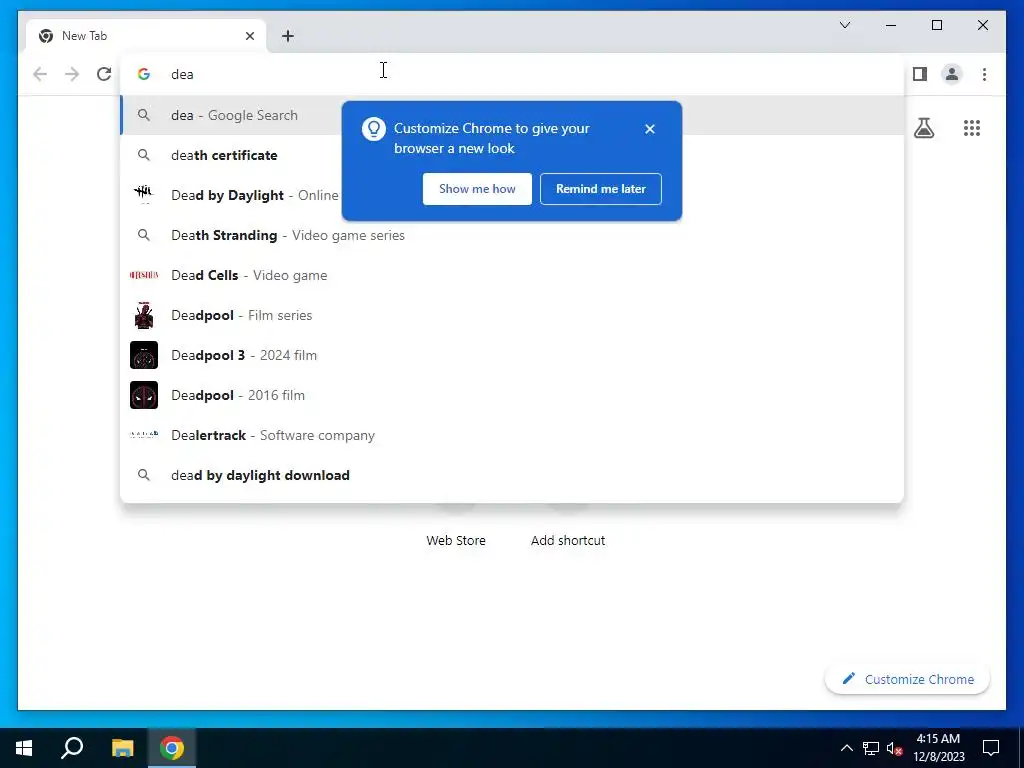Click the Deadpool 2016 film thumbnail
The height and width of the screenshot is (768, 1024).
pos(144,395)
